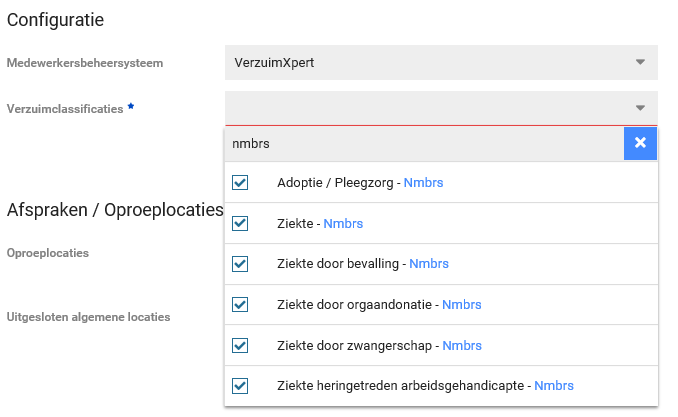Click Nmbrs tag beside Ziekte door bevalling
This screenshot has width=678, height=417.
[x=429, y=264]
